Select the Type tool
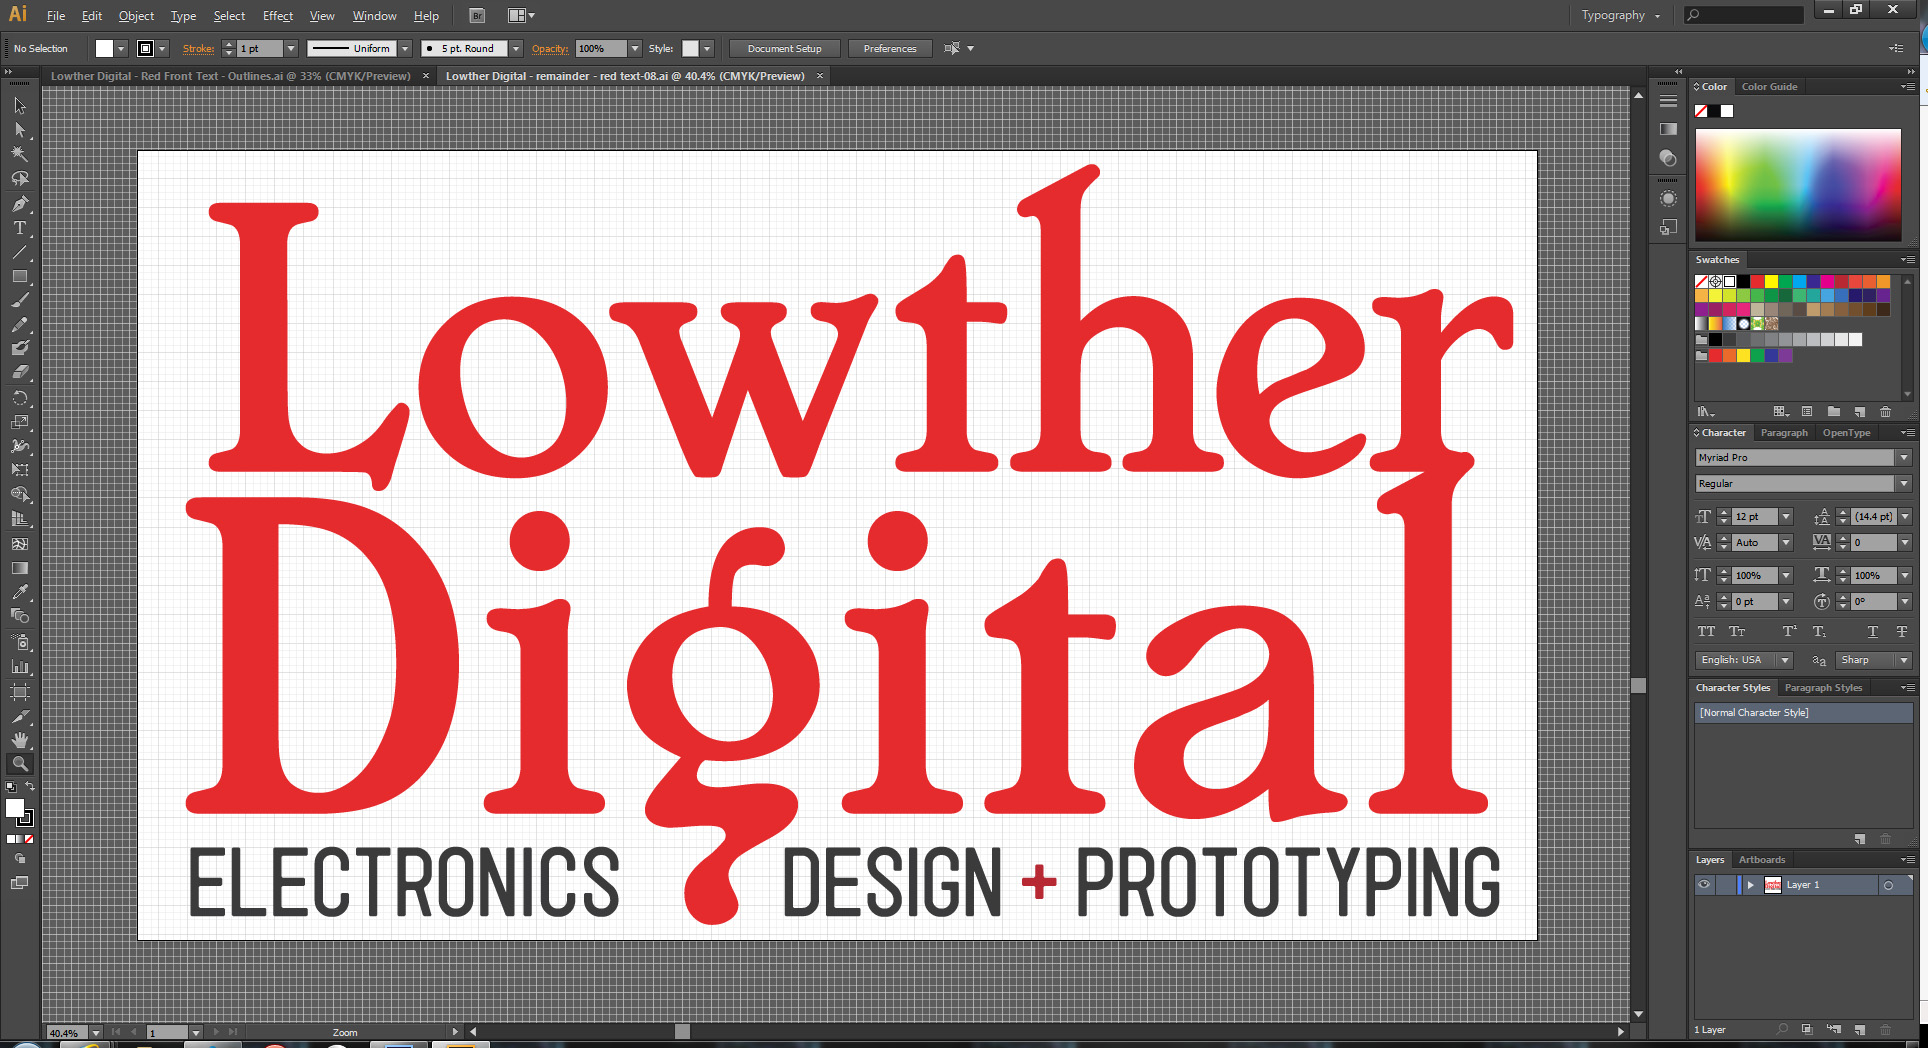Screen dimensions: 1928x1048 click(x=20, y=227)
